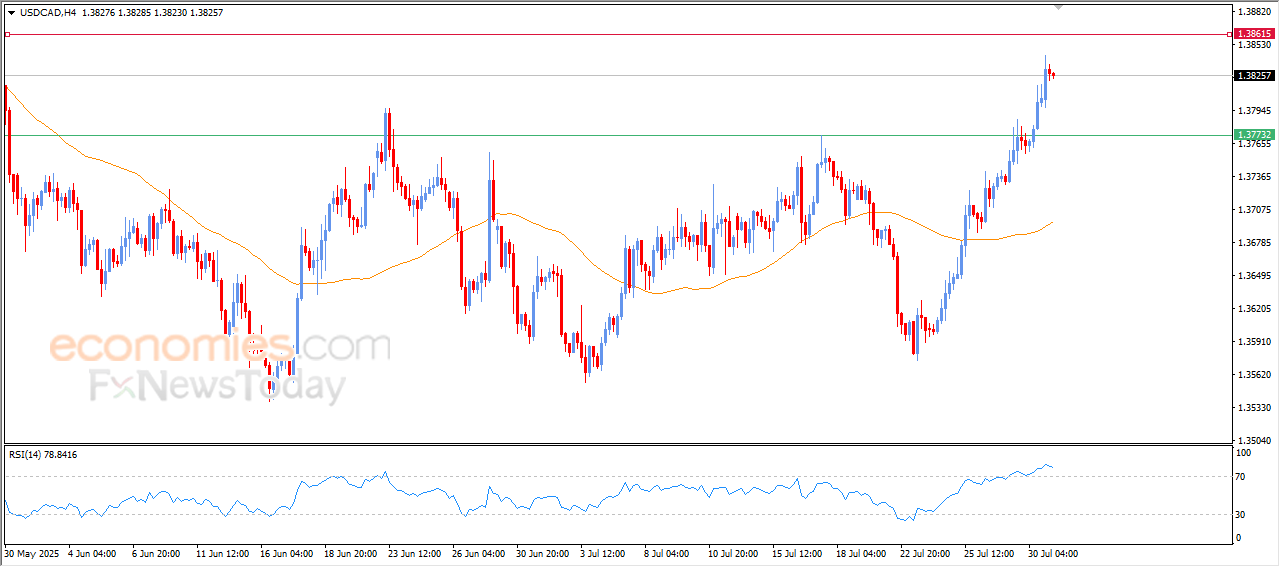Click the 15 Jul 12:00 date label

pos(799,553)
